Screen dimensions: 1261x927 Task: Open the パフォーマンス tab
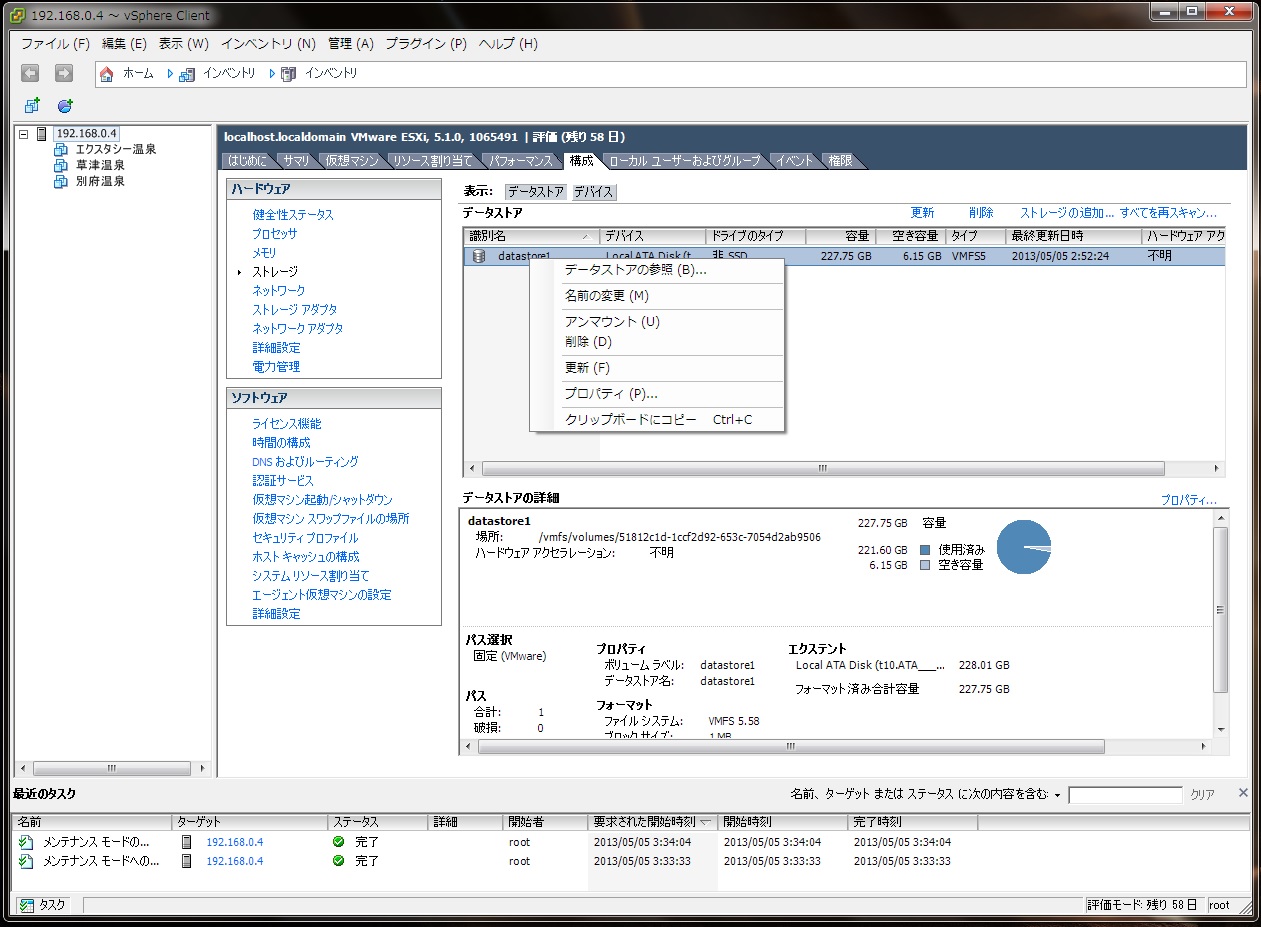click(x=519, y=161)
